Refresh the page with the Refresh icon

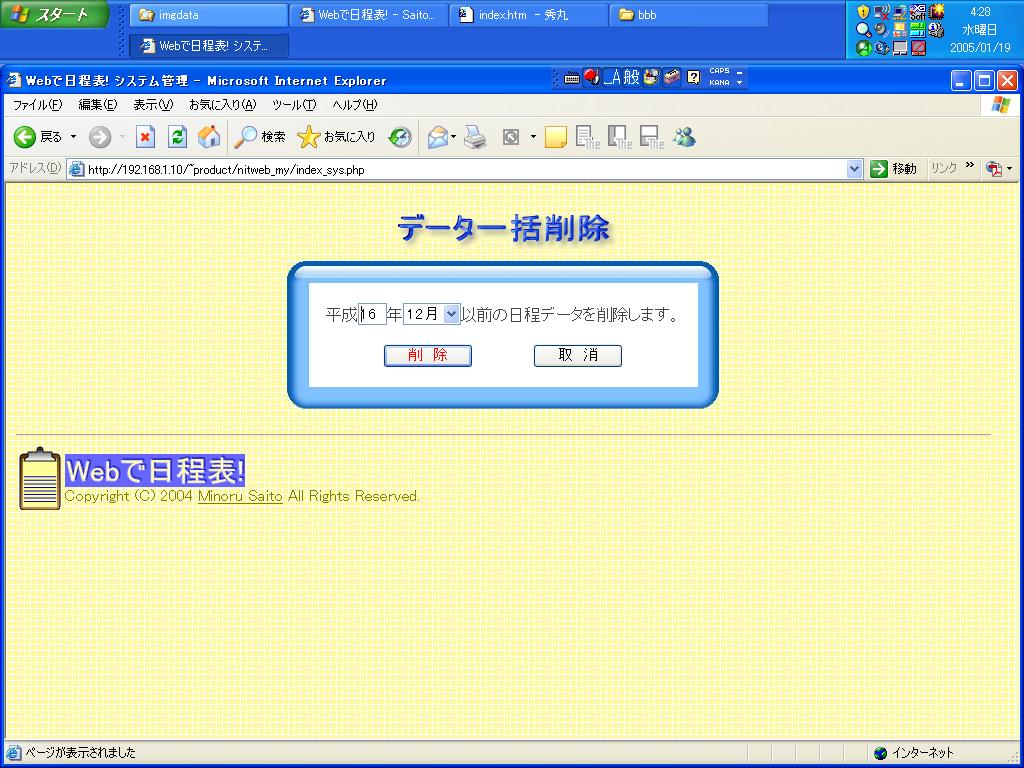(177, 138)
